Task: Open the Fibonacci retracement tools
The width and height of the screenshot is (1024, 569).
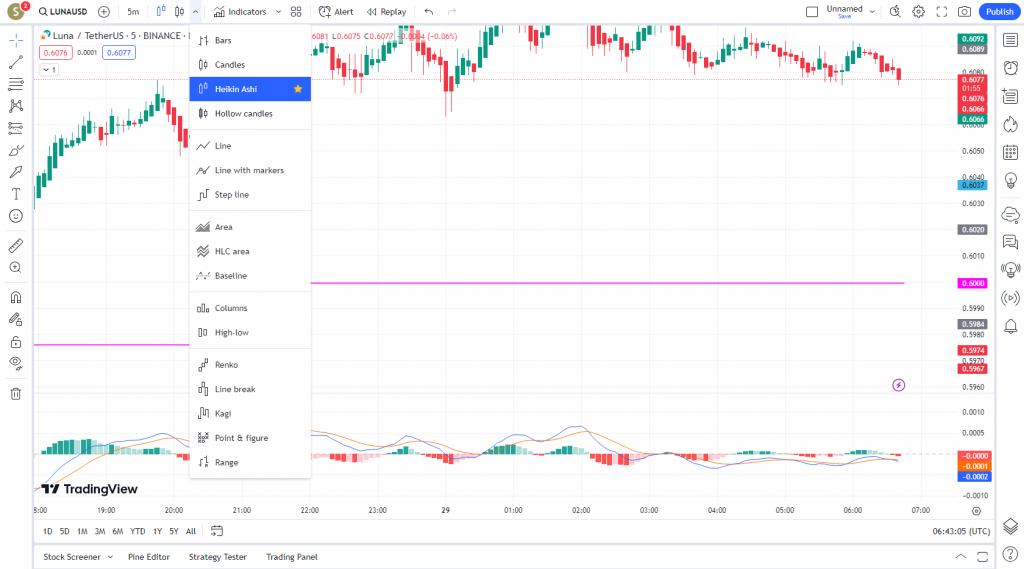Action: point(16,84)
